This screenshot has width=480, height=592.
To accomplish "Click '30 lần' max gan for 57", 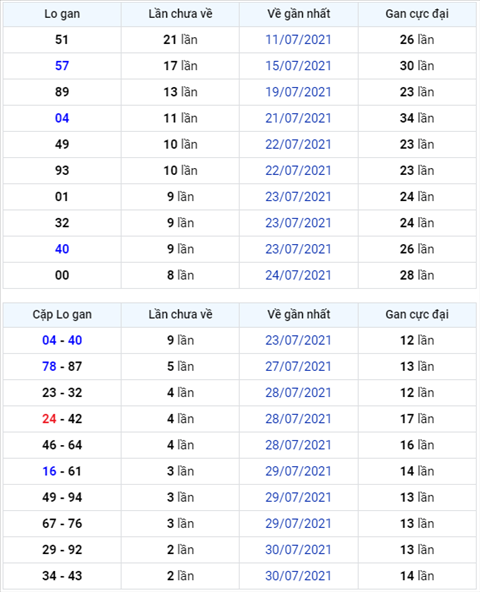I will coord(417,66).
